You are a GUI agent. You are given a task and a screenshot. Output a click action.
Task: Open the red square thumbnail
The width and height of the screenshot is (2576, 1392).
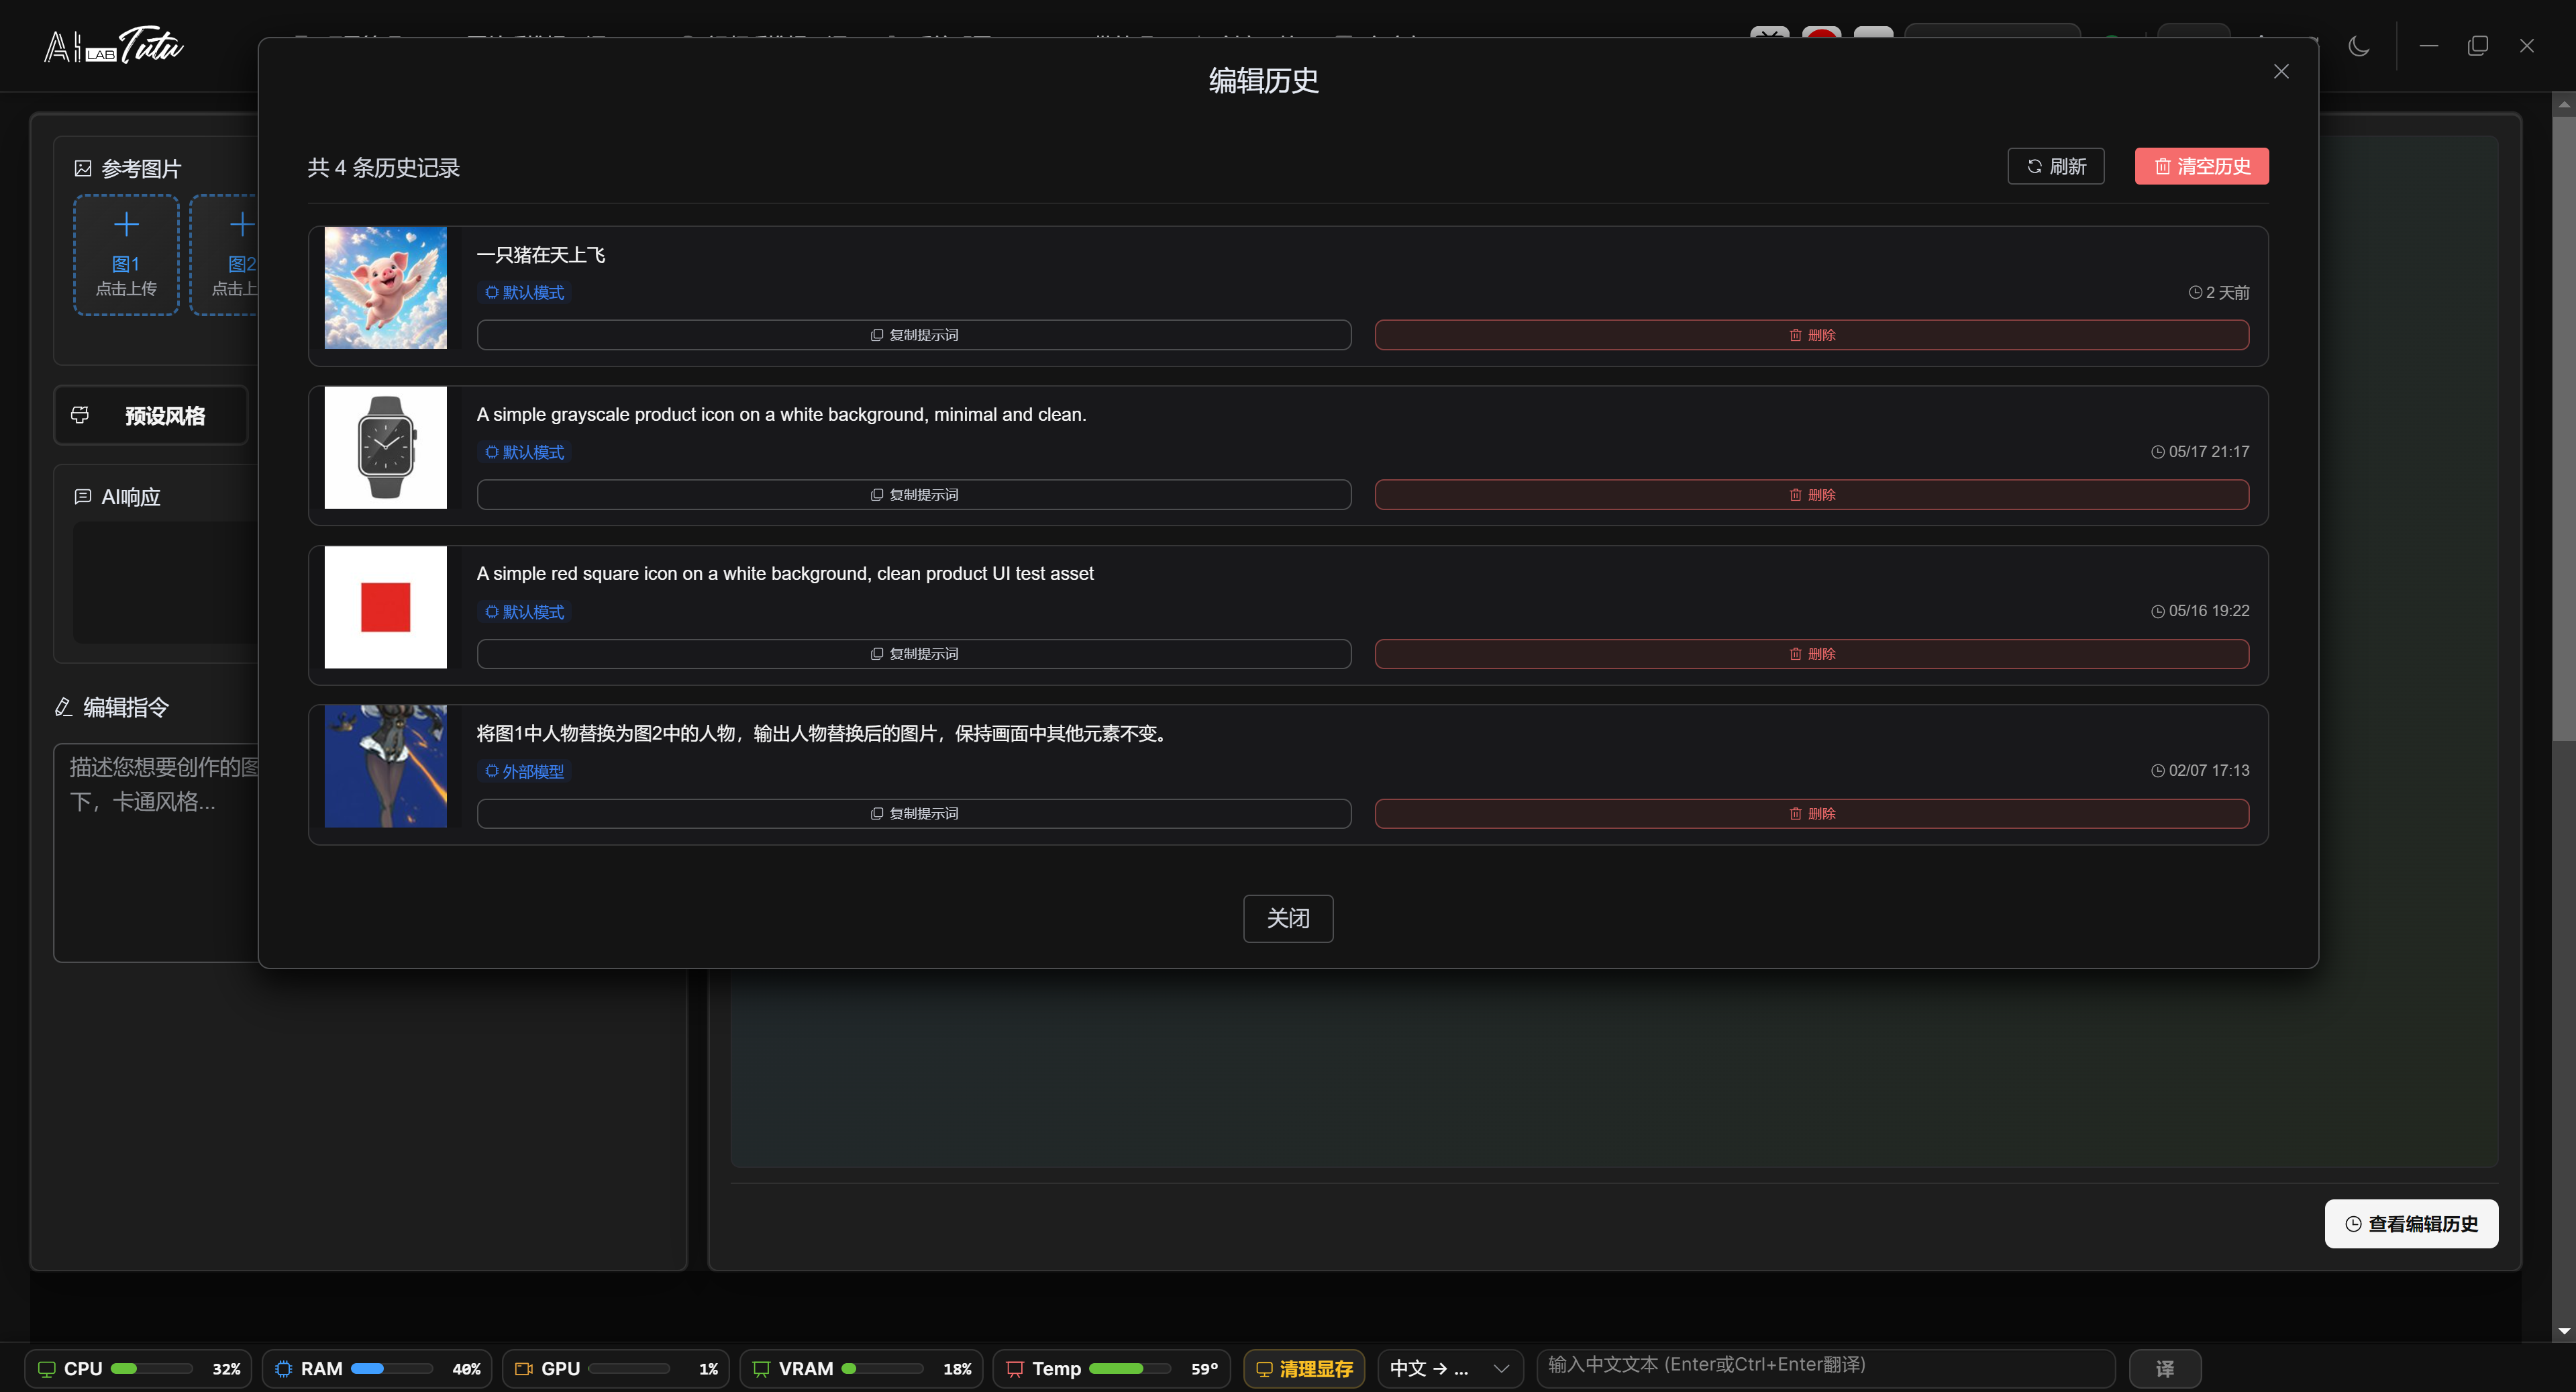pos(385,607)
